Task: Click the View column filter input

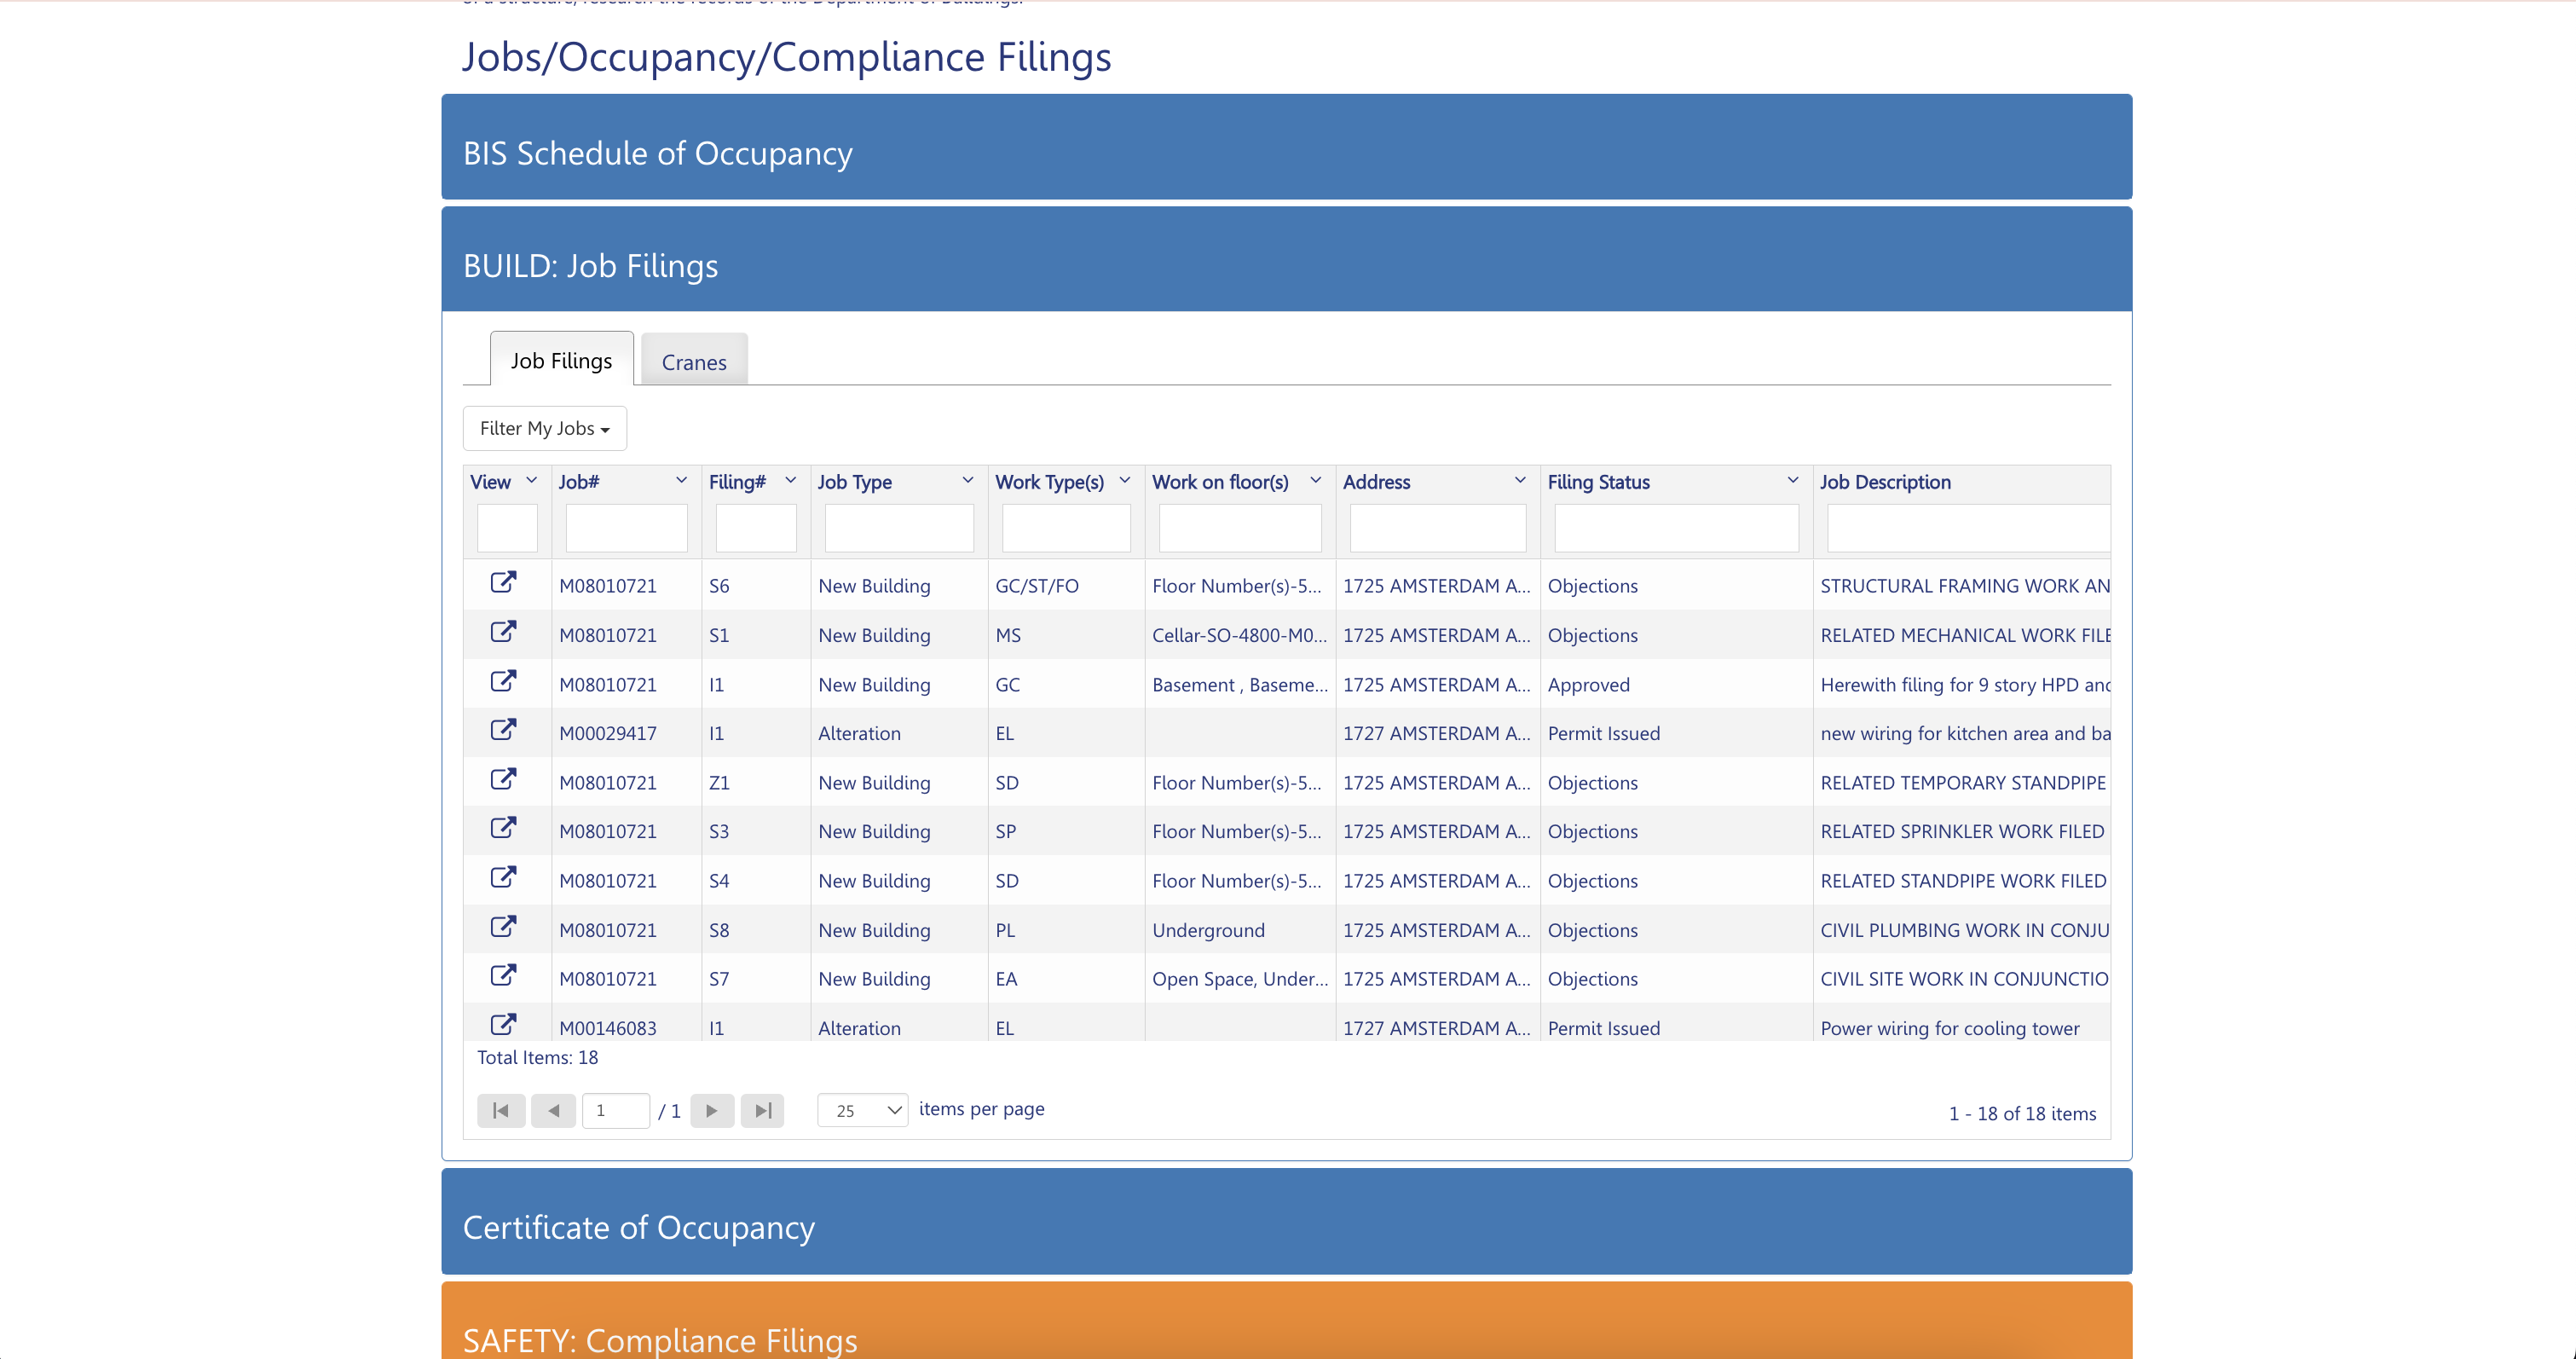Action: pos(507,528)
